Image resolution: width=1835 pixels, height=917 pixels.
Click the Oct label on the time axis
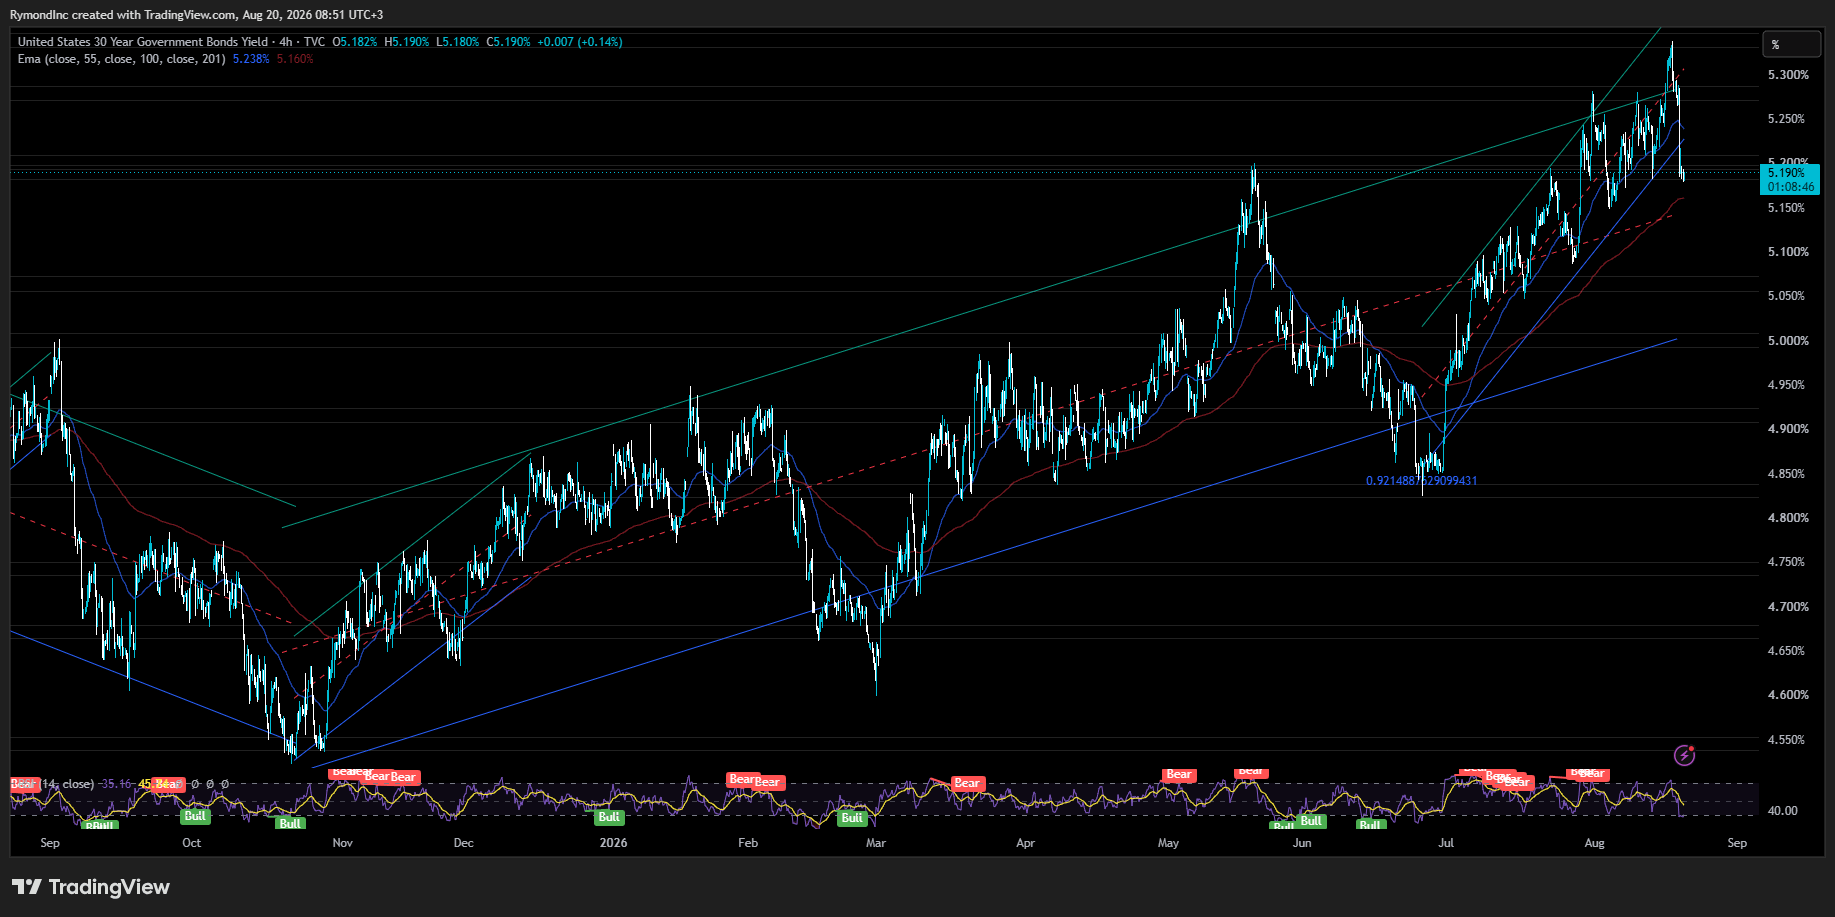[x=192, y=843]
